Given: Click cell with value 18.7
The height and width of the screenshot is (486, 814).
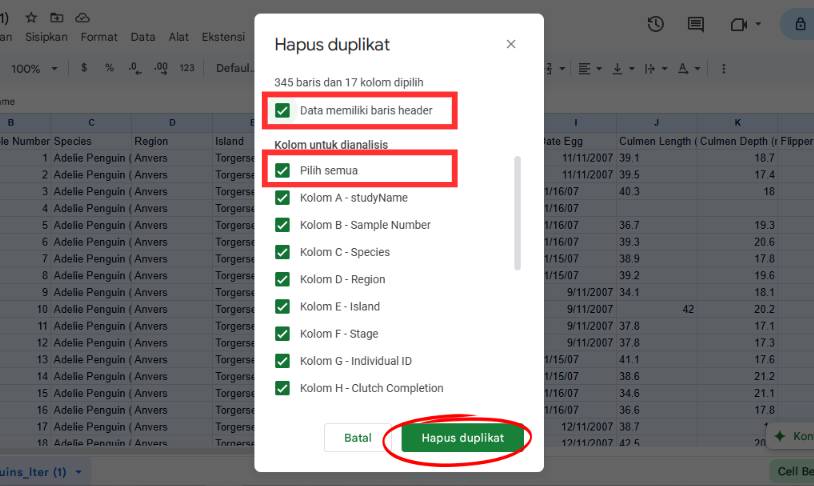Looking at the screenshot, I should 737,158.
